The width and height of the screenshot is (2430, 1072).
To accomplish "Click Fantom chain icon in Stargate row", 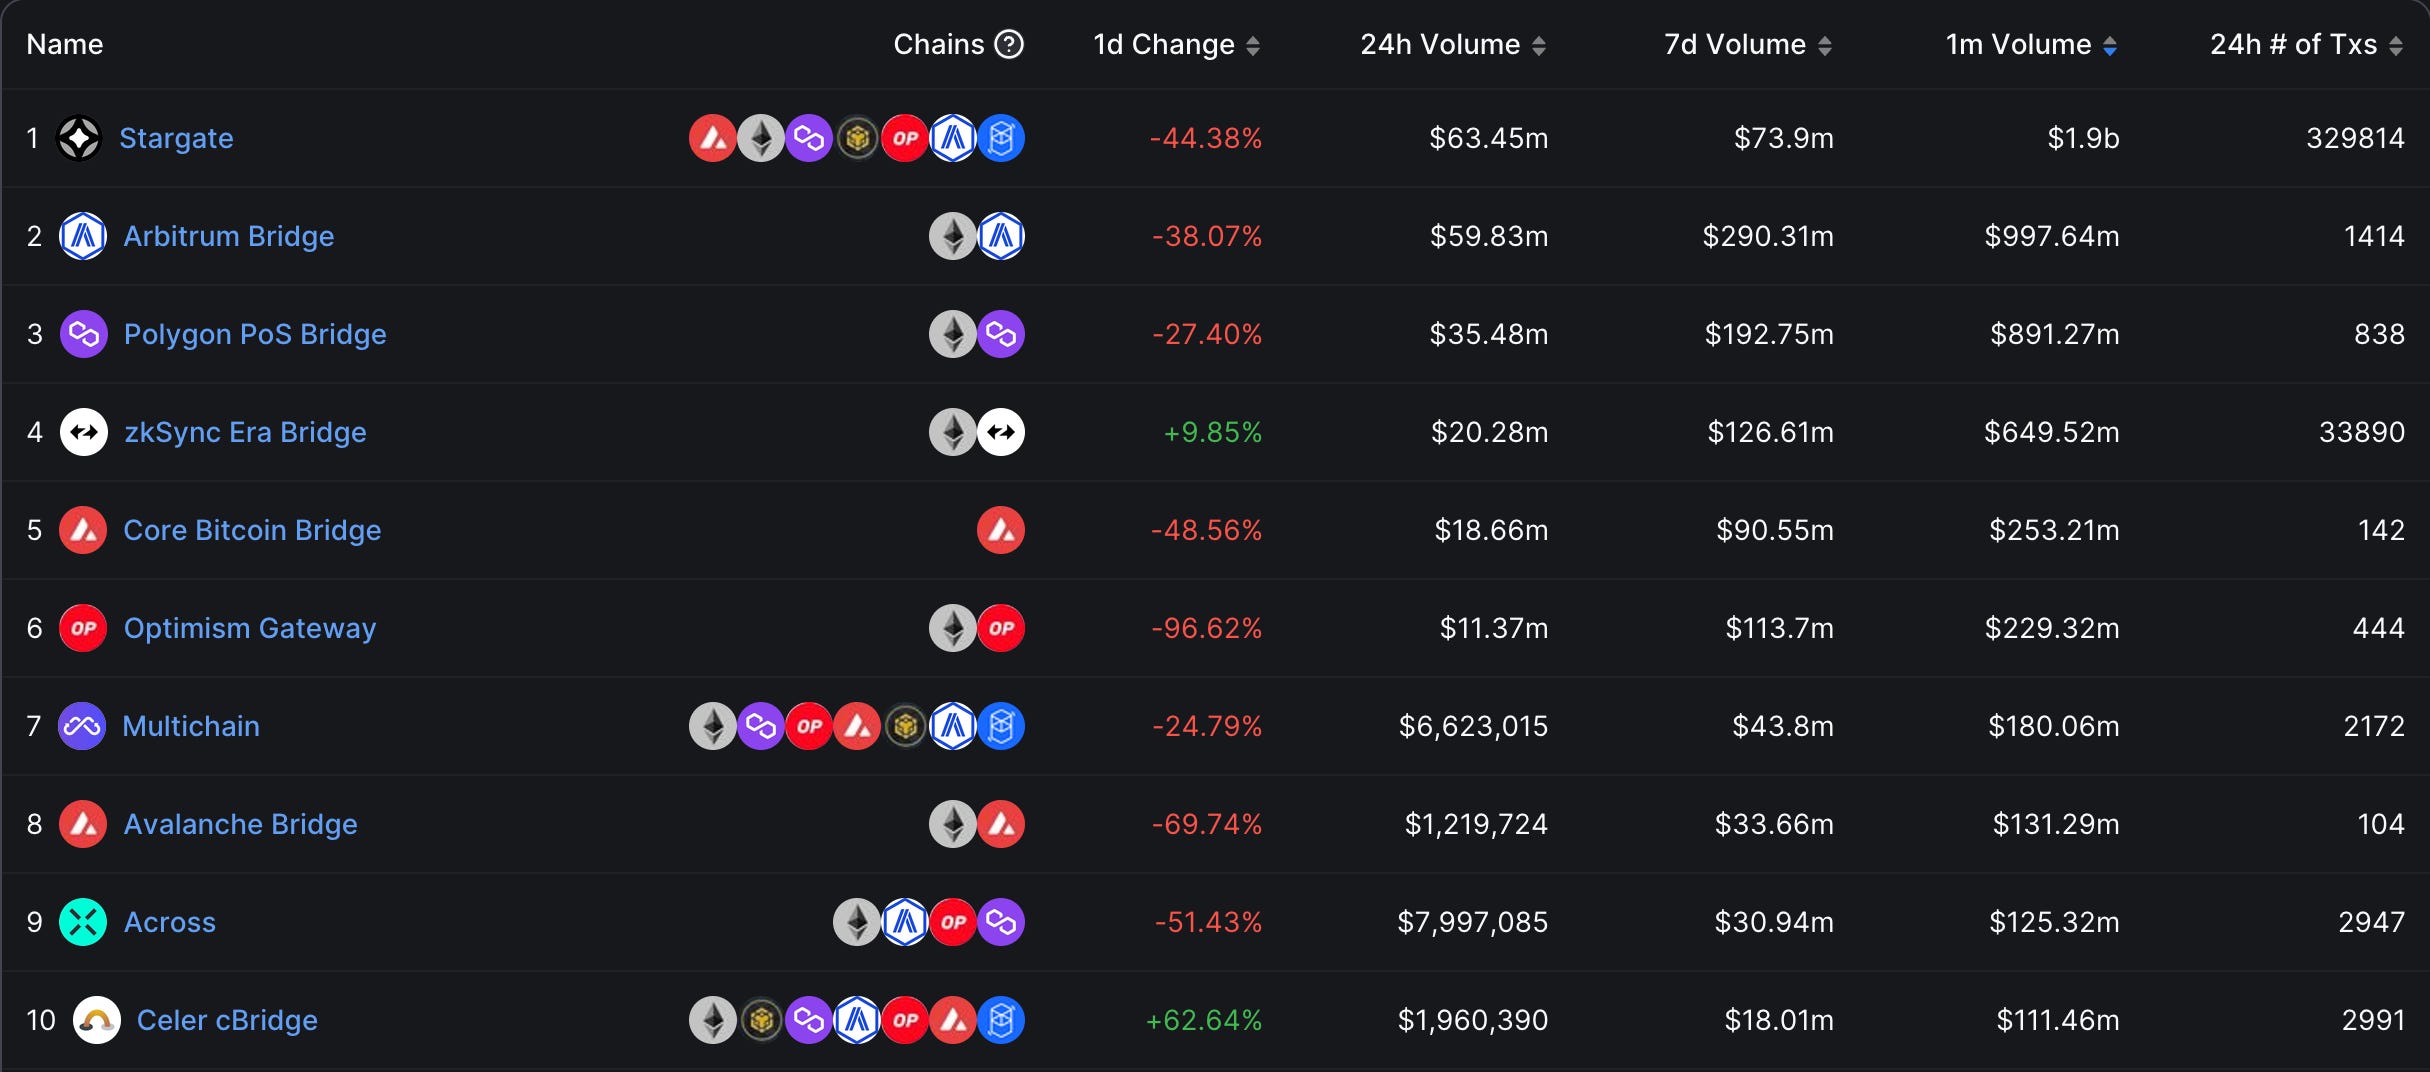I will pyautogui.click(x=1001, y=138).
